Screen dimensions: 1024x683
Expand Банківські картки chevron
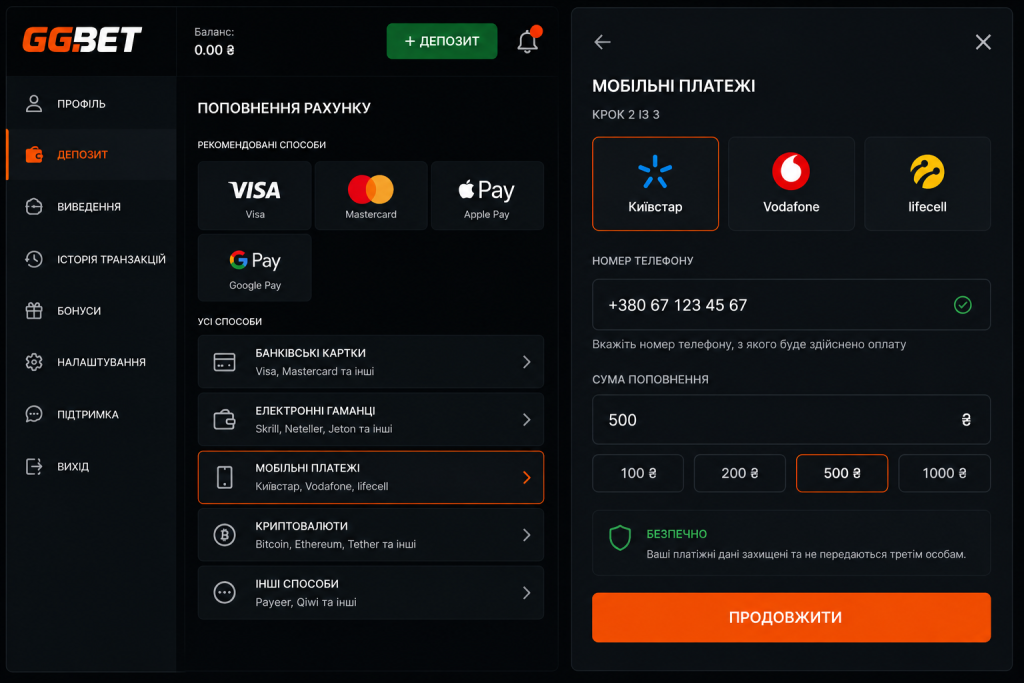[x=526, y=362]
